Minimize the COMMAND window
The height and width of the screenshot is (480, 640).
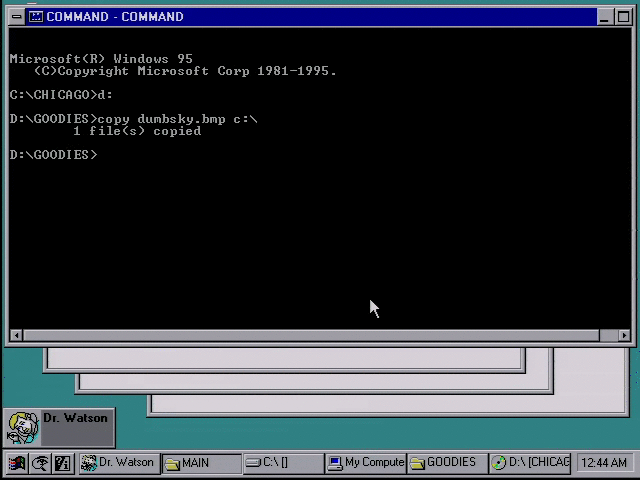coord(604,17)
